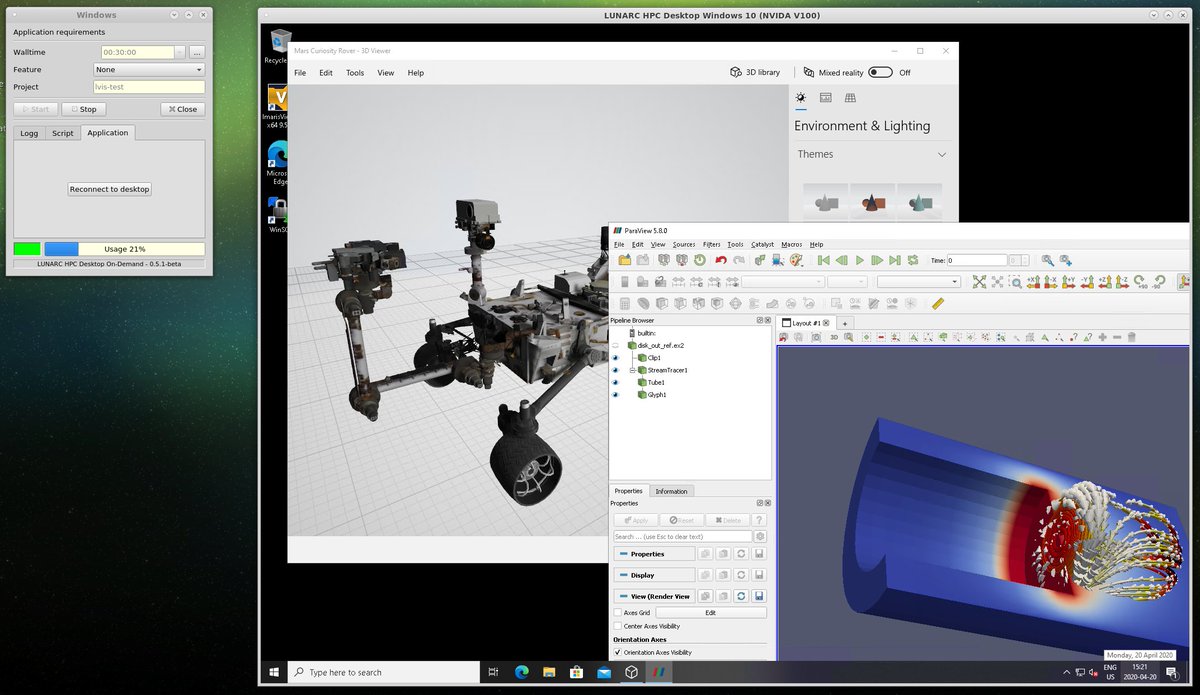Open the color array dropdown in ParaView
The height and width of the screenshot is (695, 1200).
tap(783, 282)
